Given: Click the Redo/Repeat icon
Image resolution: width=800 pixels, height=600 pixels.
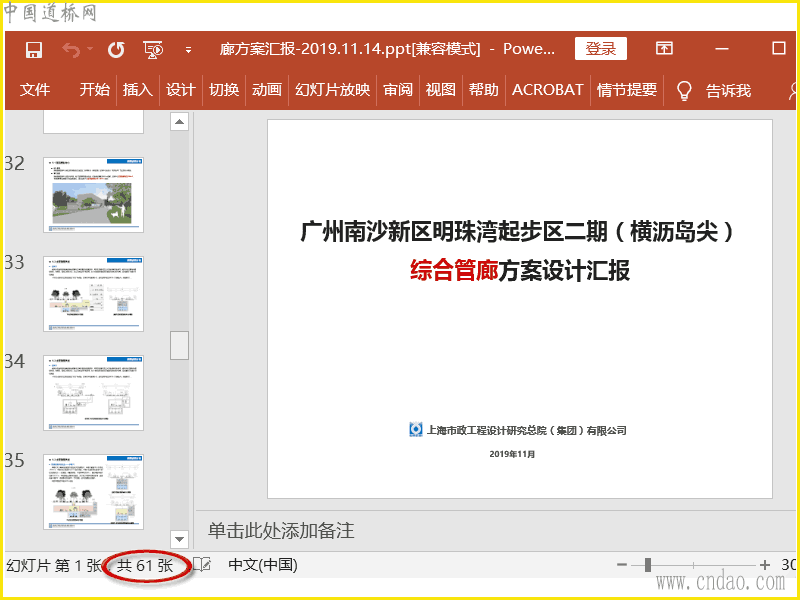Looking at the screenshot, I should coord(116,49).
